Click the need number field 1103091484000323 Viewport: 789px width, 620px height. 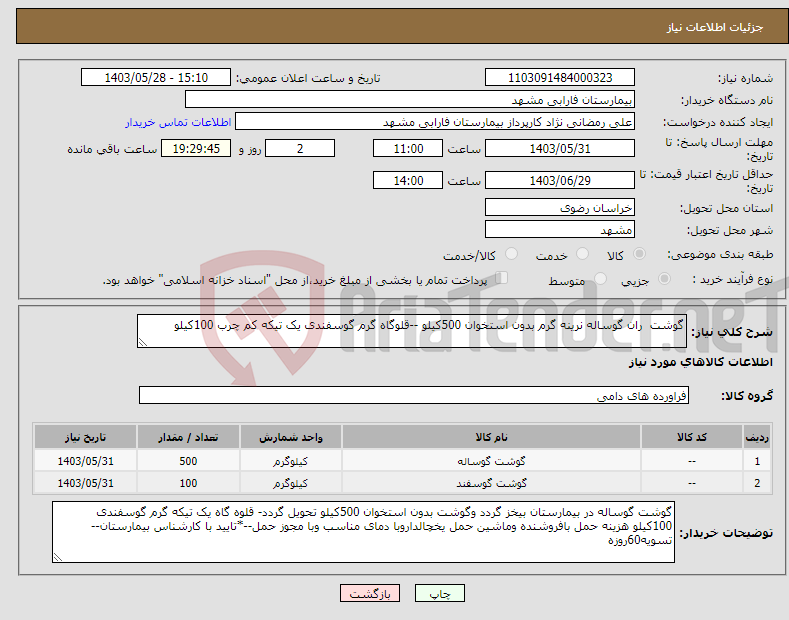tap(560, 78)
